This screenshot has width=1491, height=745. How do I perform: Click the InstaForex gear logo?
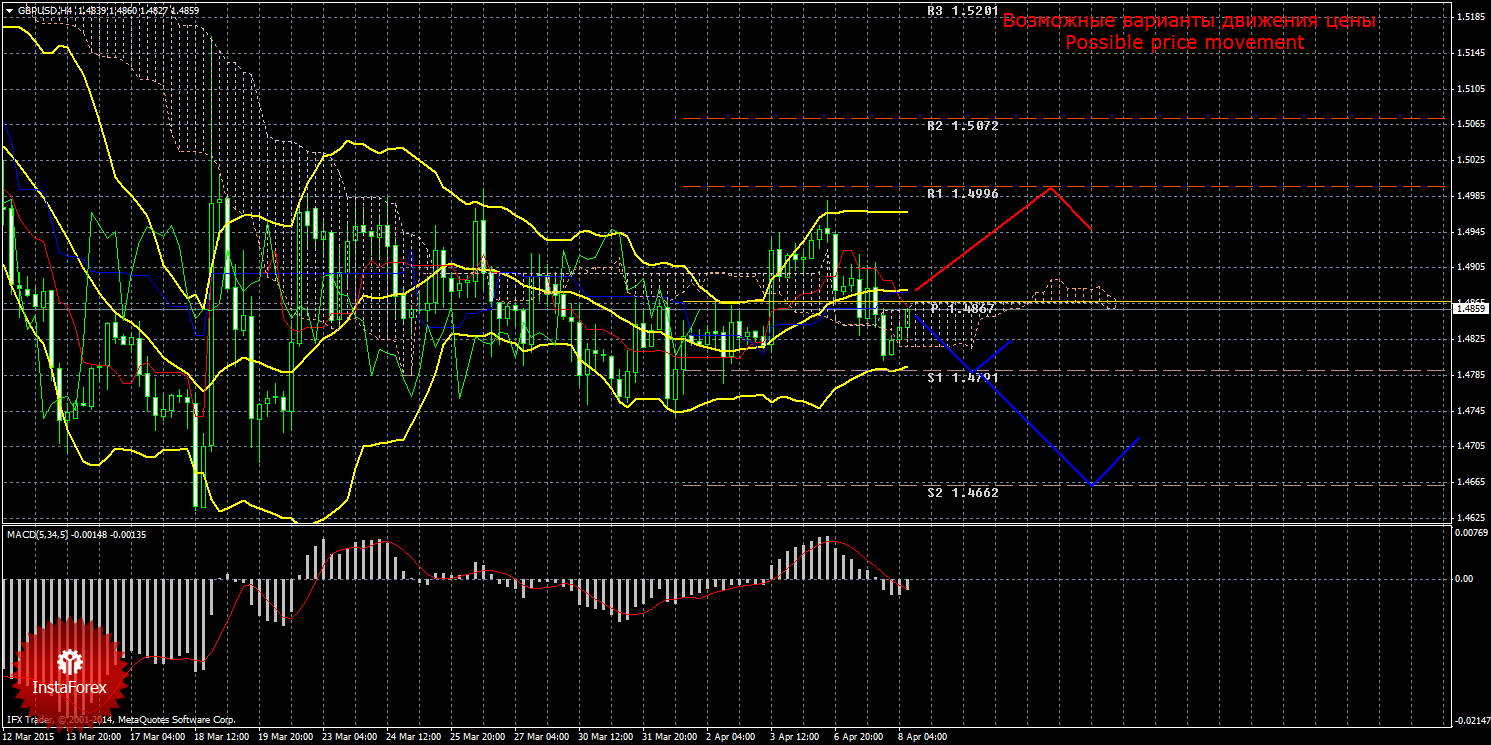(69, 661)
